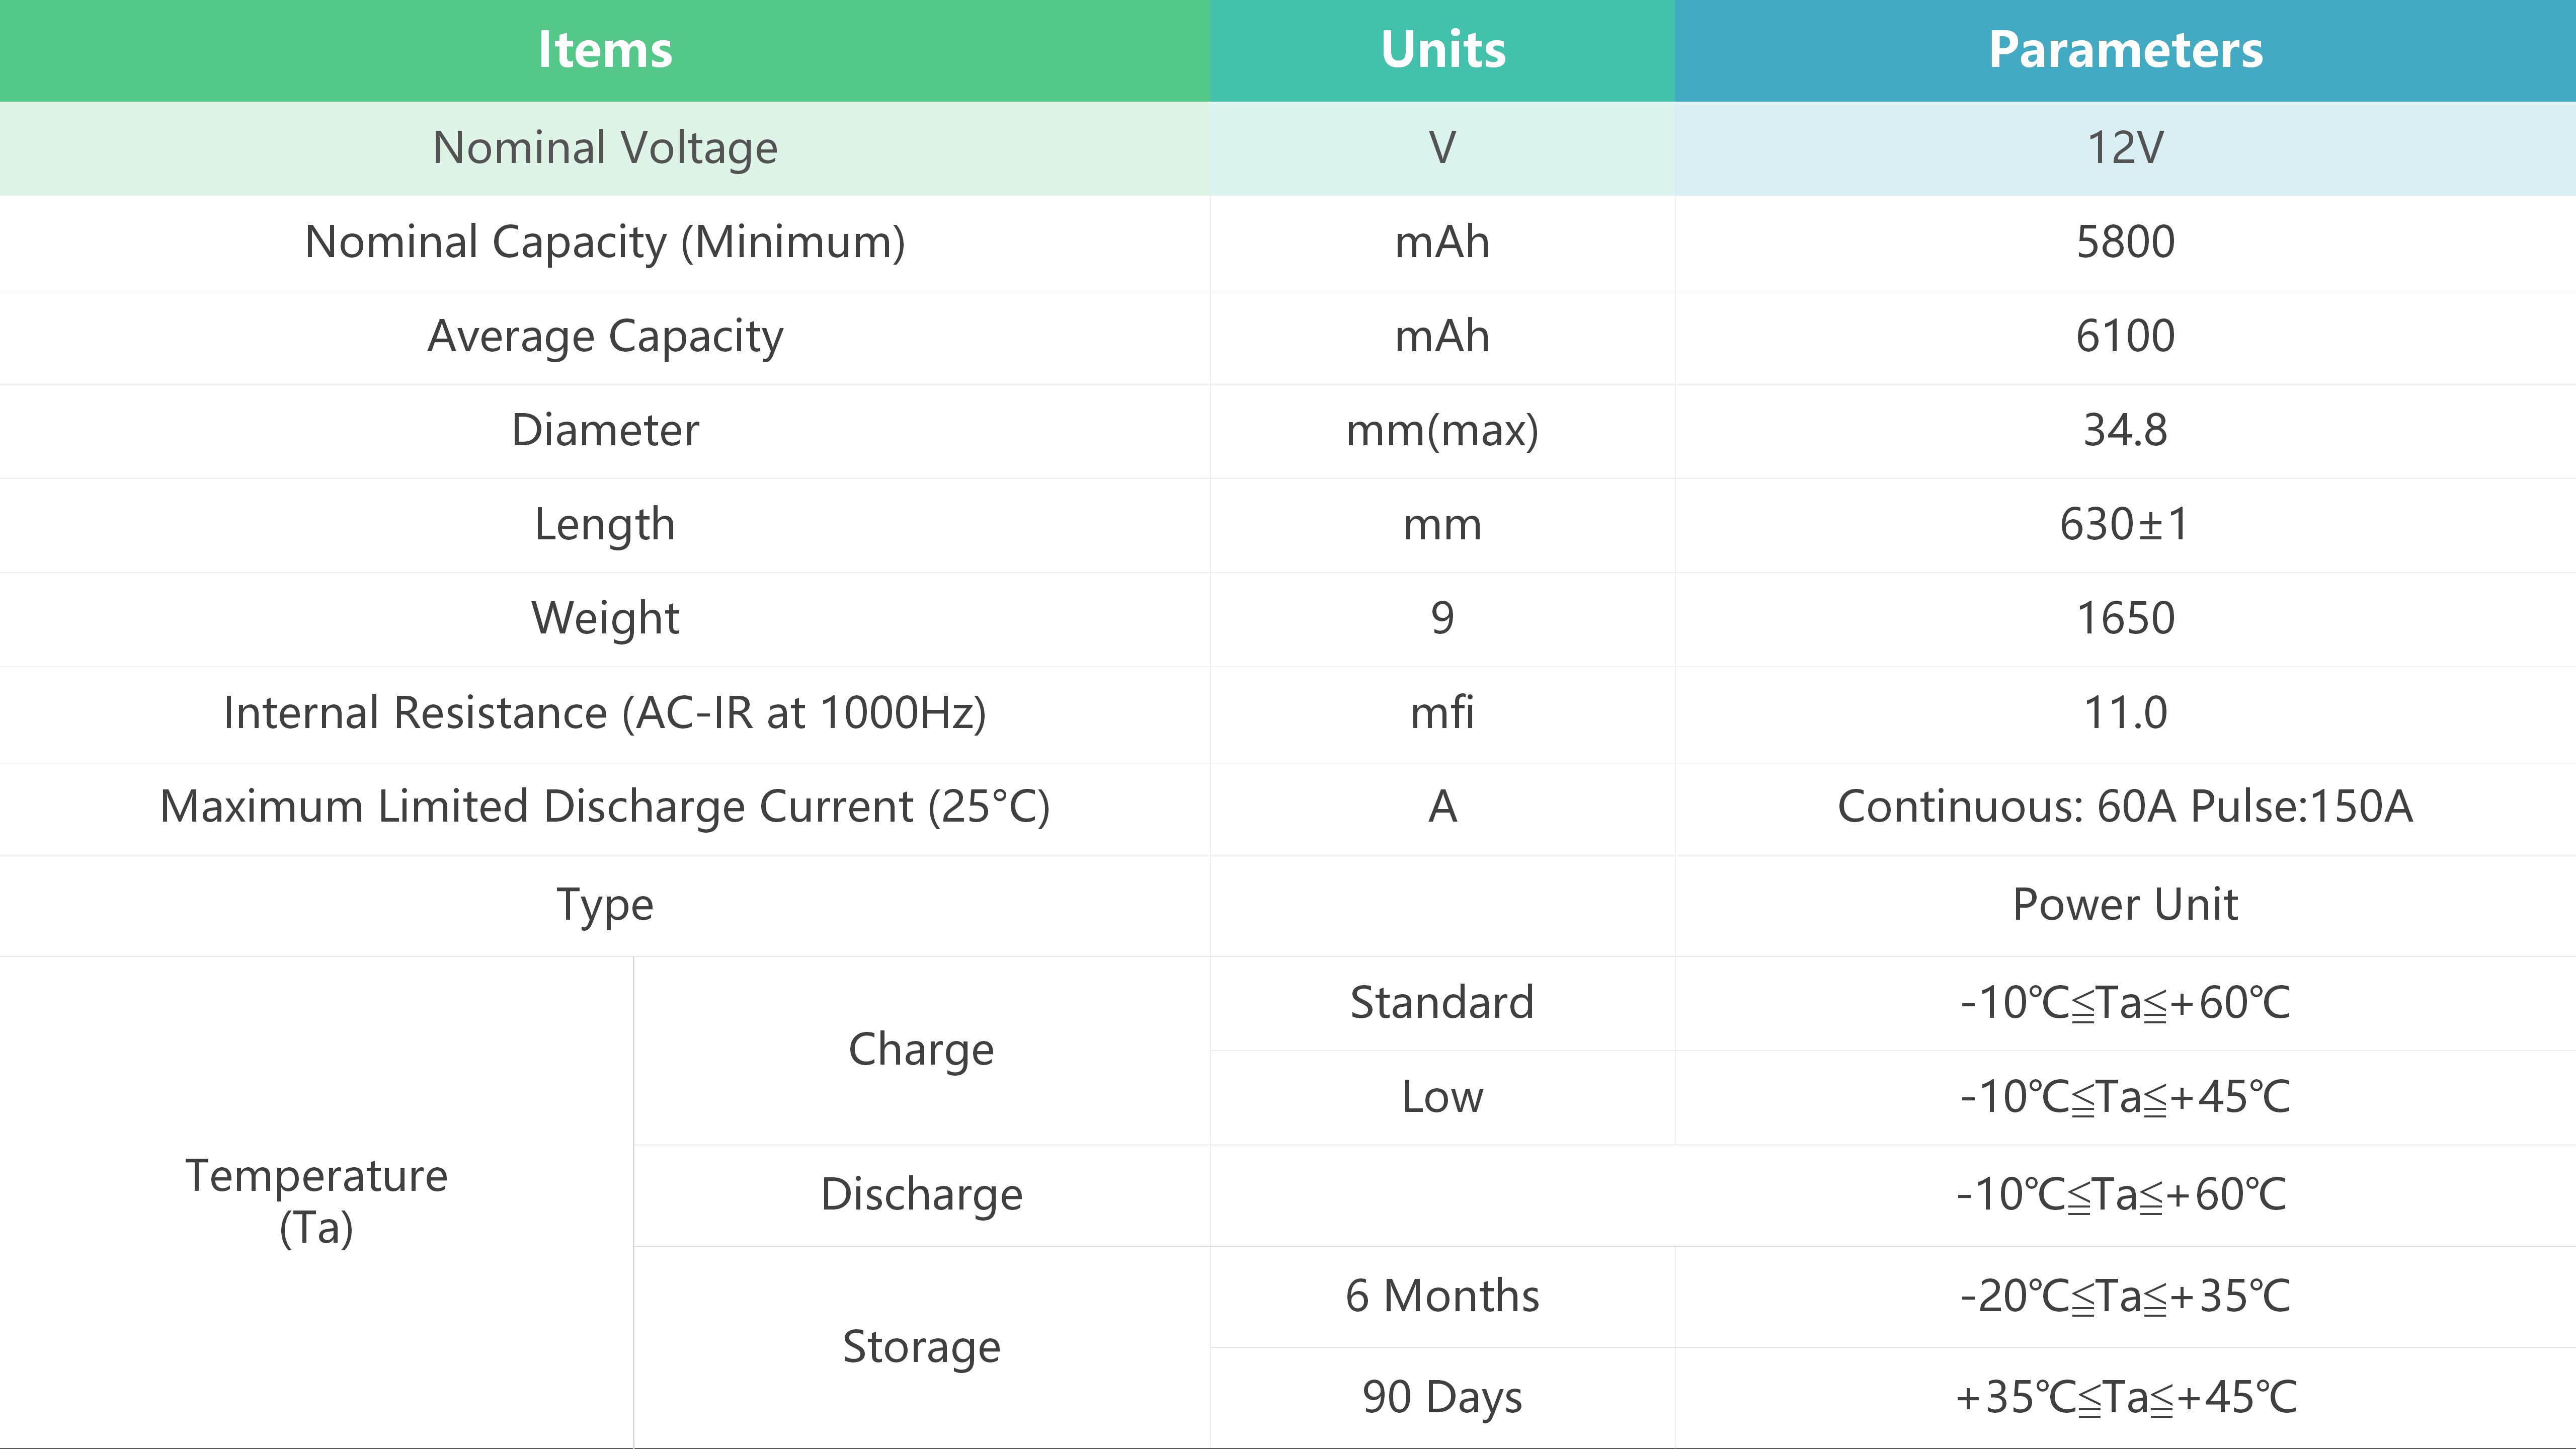The width and height of the screenshot is (2576, 1449).
Task: Select the Nominal Capacity (Minimum) cell
Action: [x=605, y=243]
